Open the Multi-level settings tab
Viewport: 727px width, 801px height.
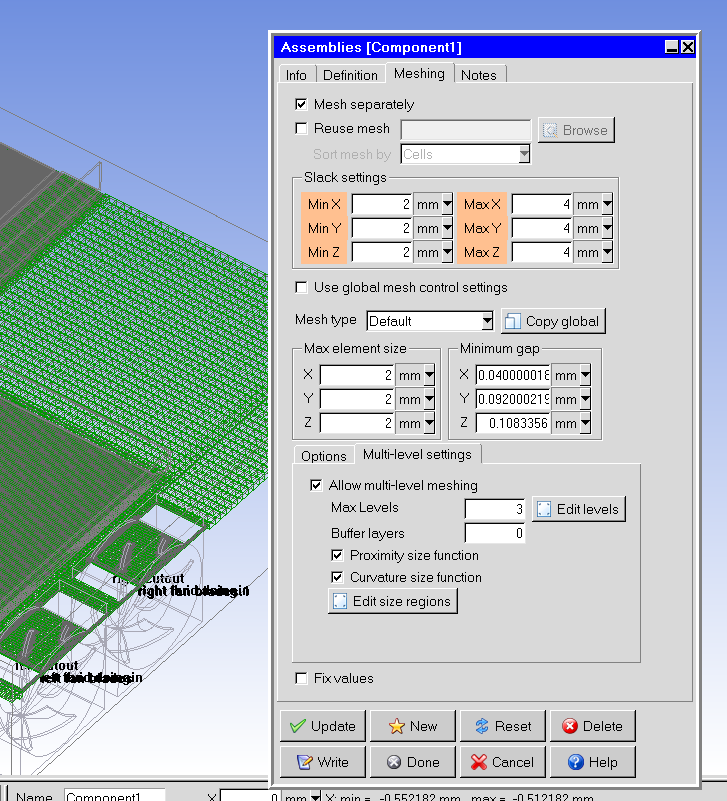416,455
